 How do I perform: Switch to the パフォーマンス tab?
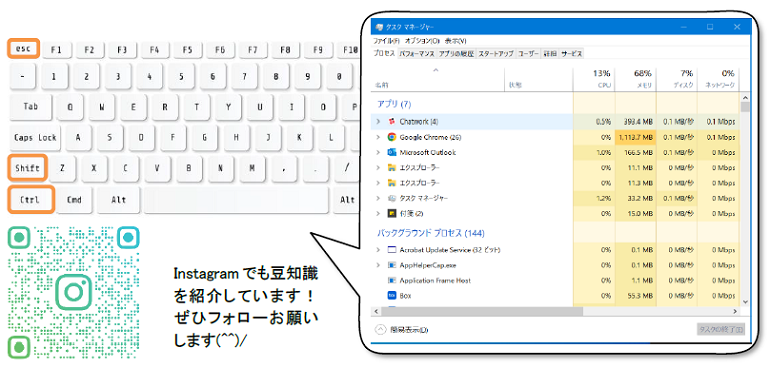click(416, 54)
